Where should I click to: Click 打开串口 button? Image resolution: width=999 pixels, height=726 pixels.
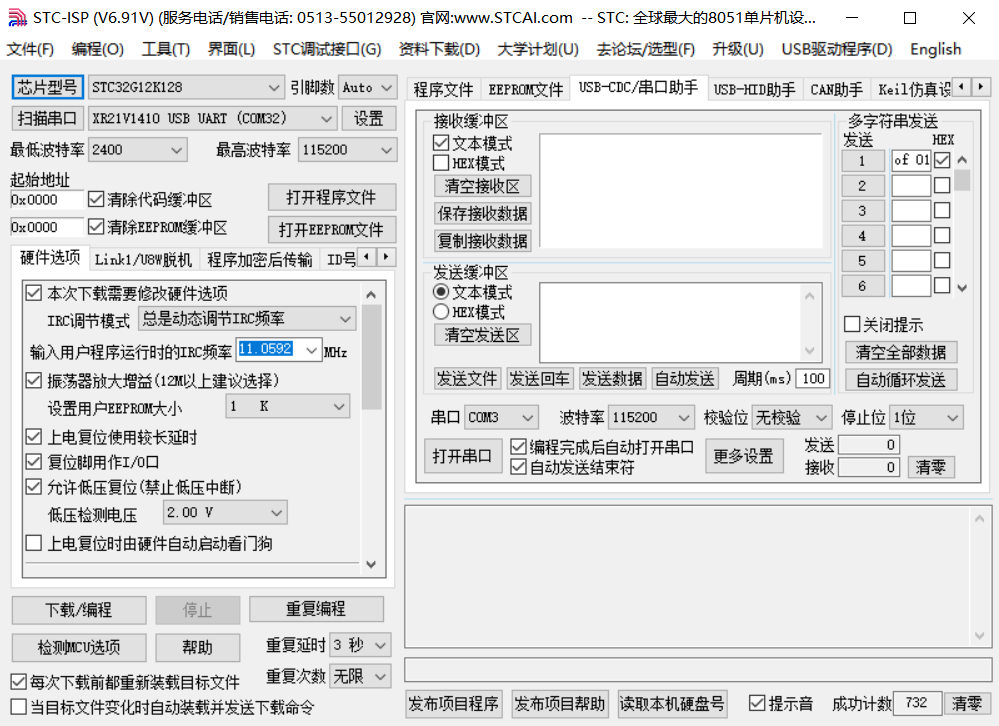(x=462, y=456)
